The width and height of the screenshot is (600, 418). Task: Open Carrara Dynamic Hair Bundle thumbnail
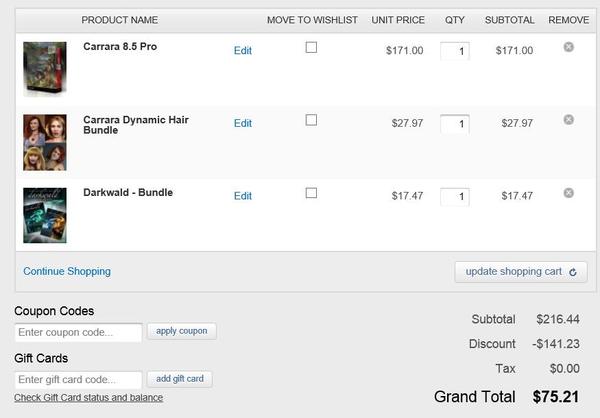[45, 142]
